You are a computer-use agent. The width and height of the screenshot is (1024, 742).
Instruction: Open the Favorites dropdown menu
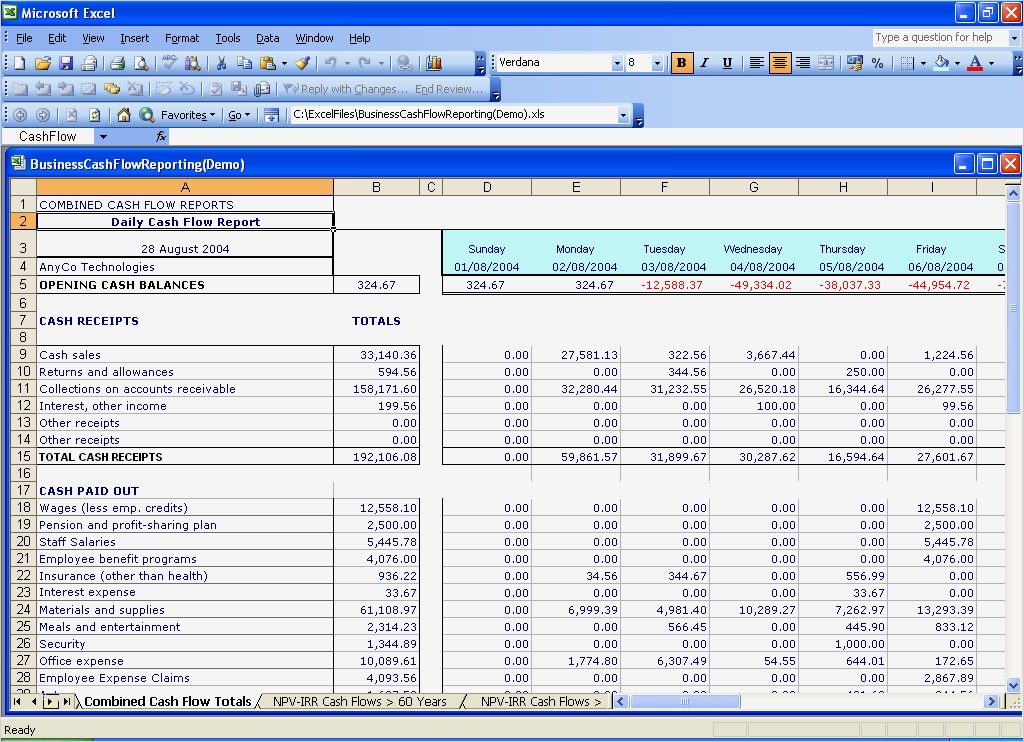pyautogui.click(x=188, y=115)
